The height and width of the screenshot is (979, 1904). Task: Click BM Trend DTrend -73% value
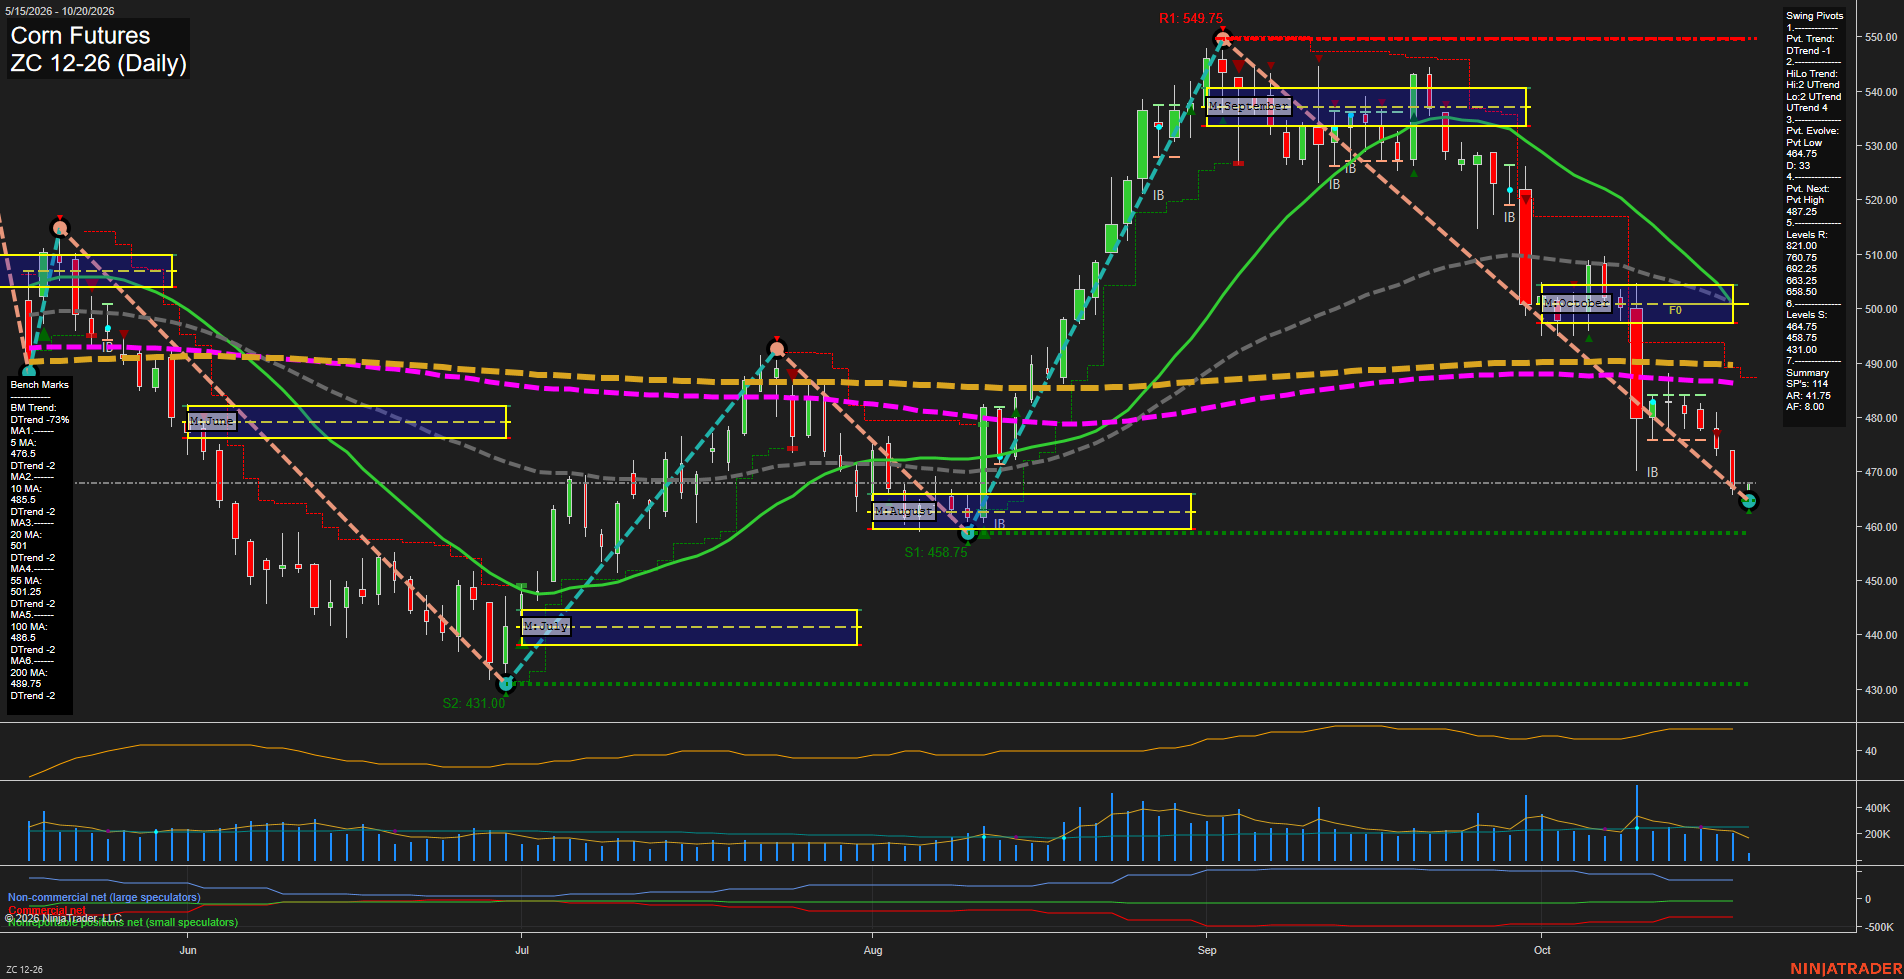click(40, 414)
